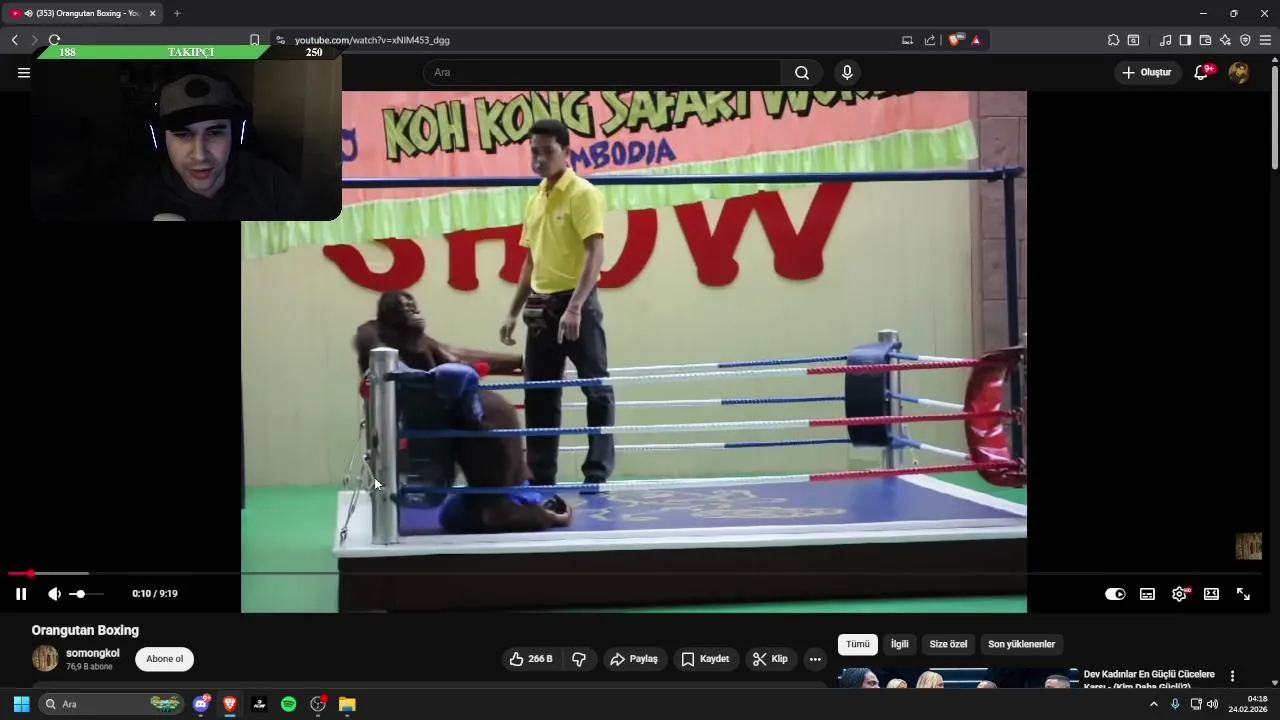
Task: Click the page vertical scrollbar
Action: pos(1275,118)
